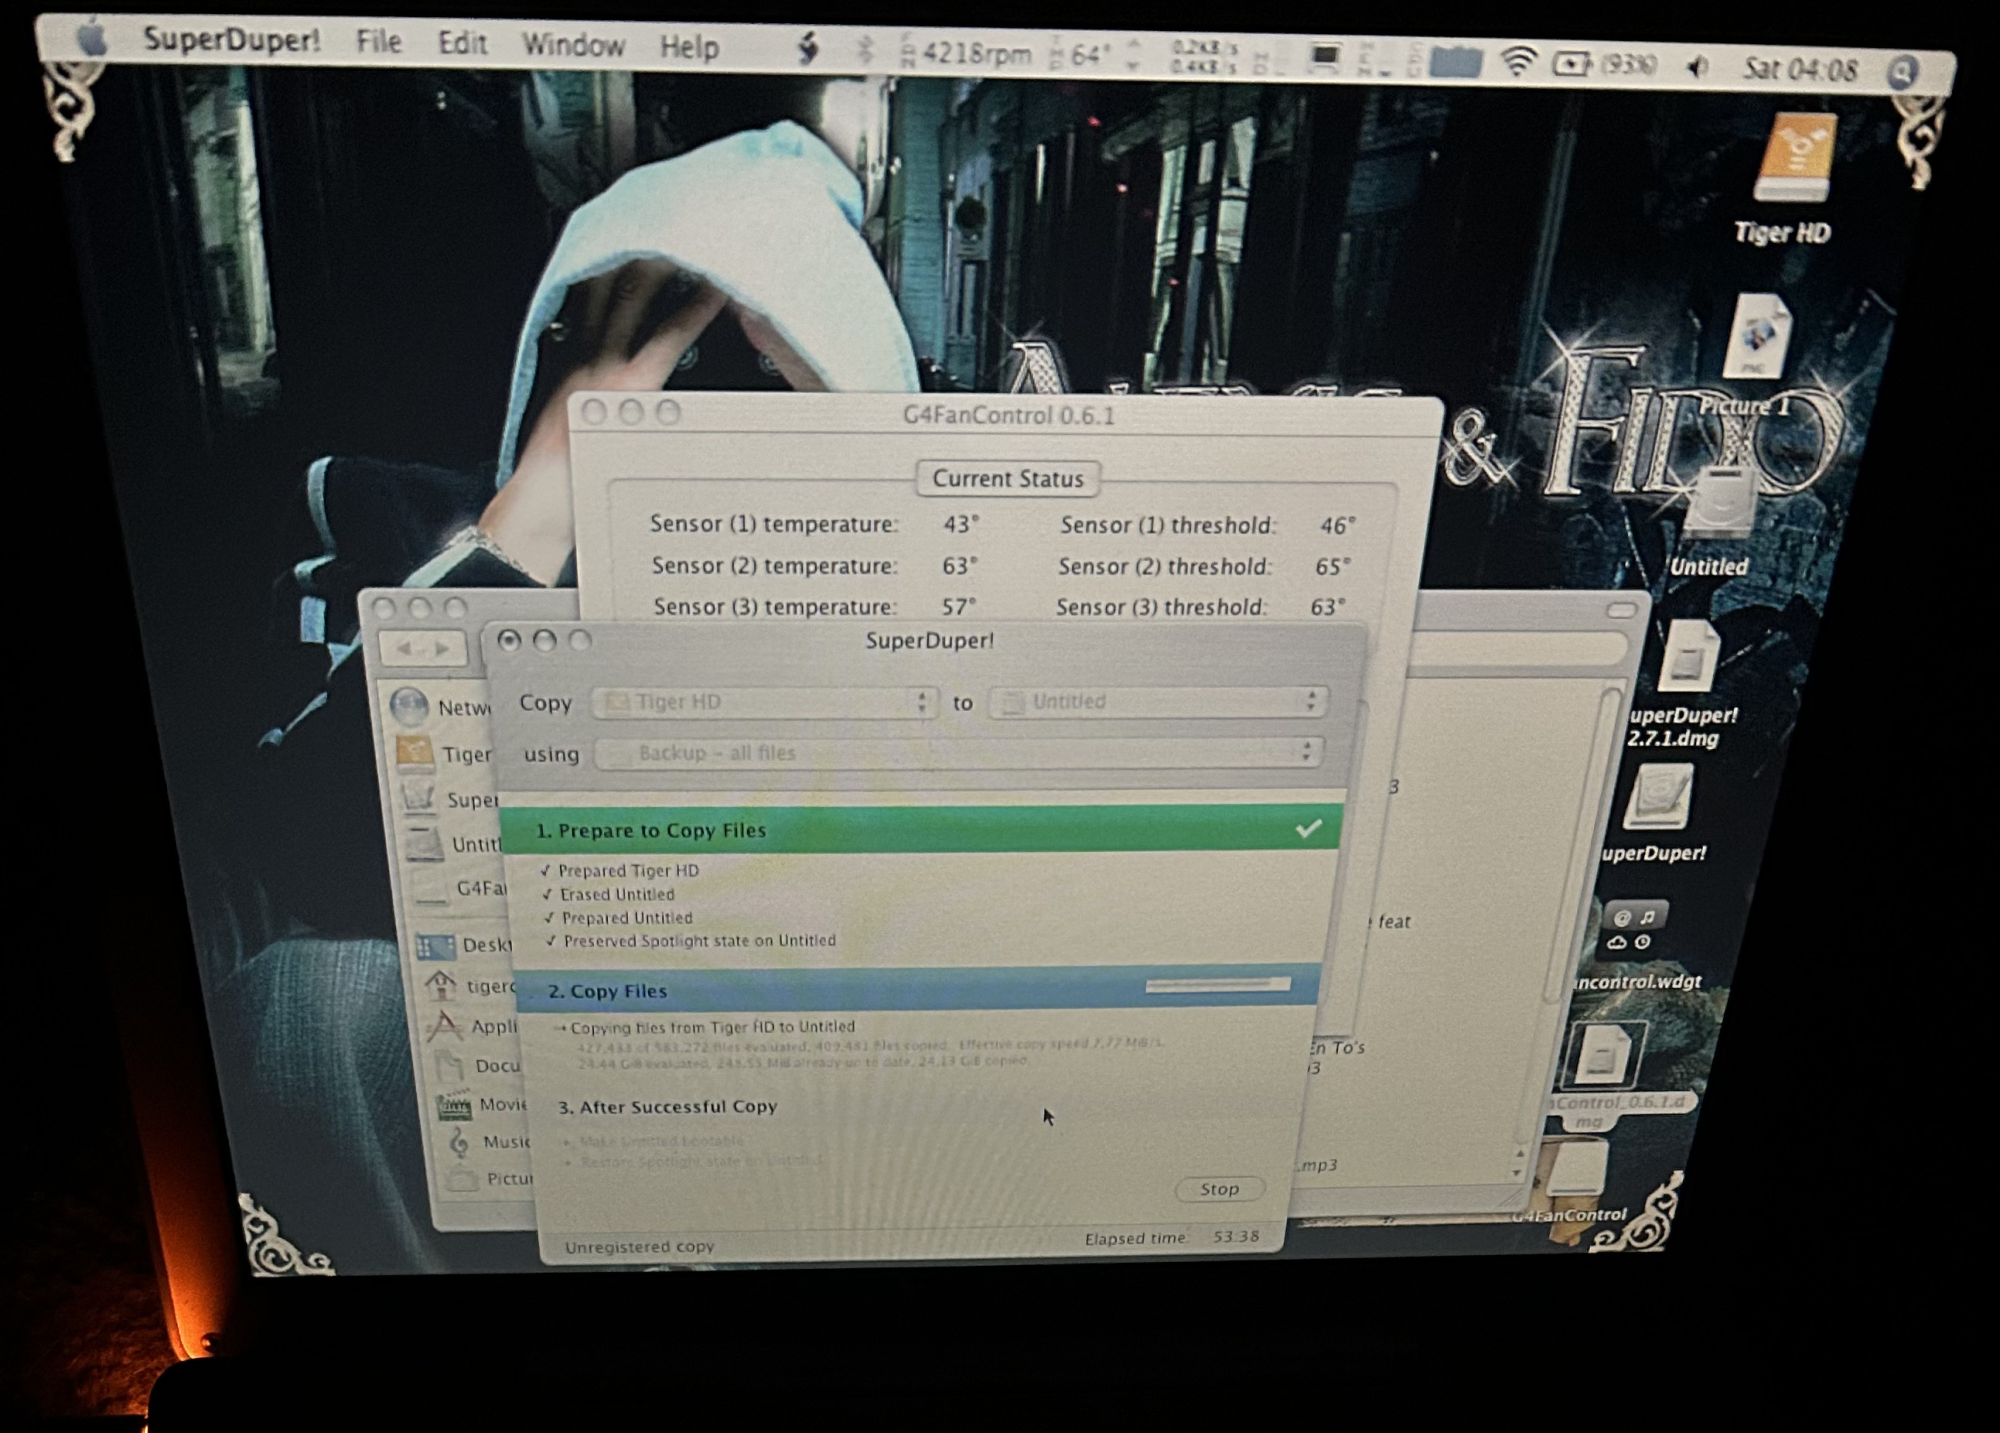Open the AirPort Wi-Fi menu icon

pos(1517,62)
